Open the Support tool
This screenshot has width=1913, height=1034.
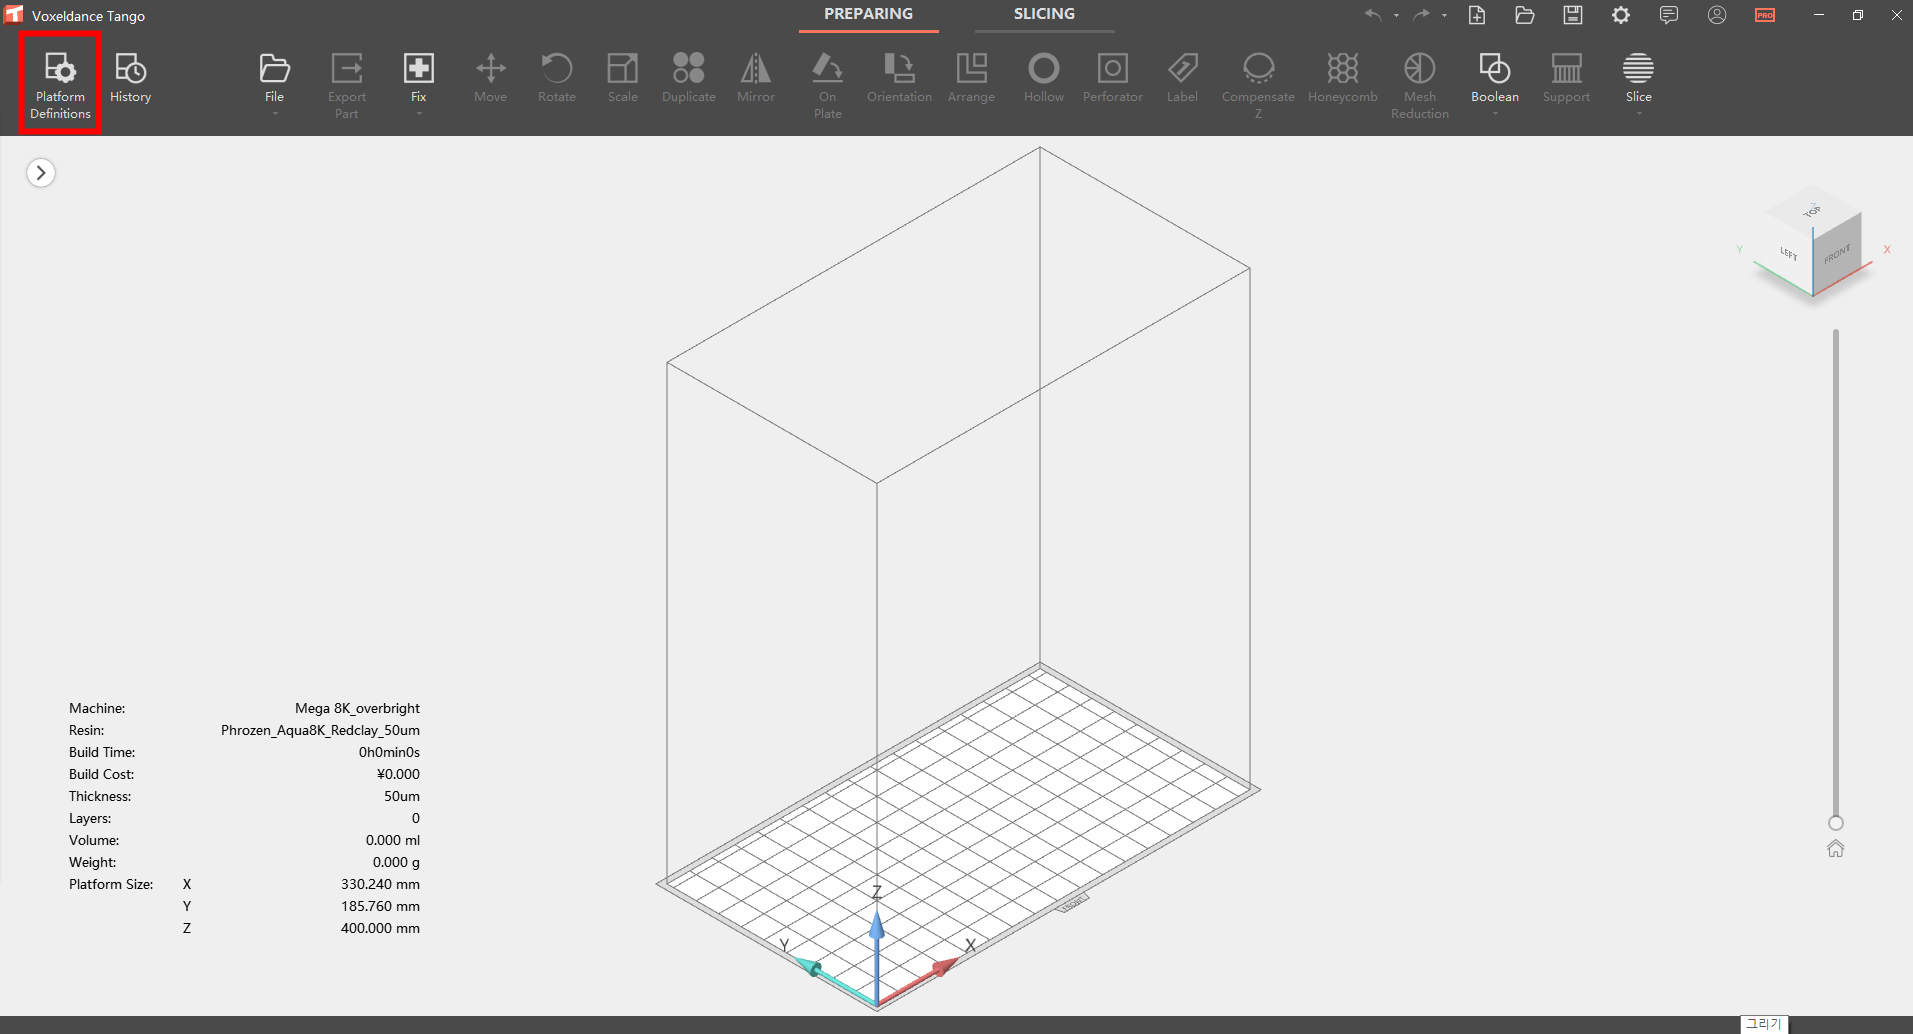pos(1566,78)
